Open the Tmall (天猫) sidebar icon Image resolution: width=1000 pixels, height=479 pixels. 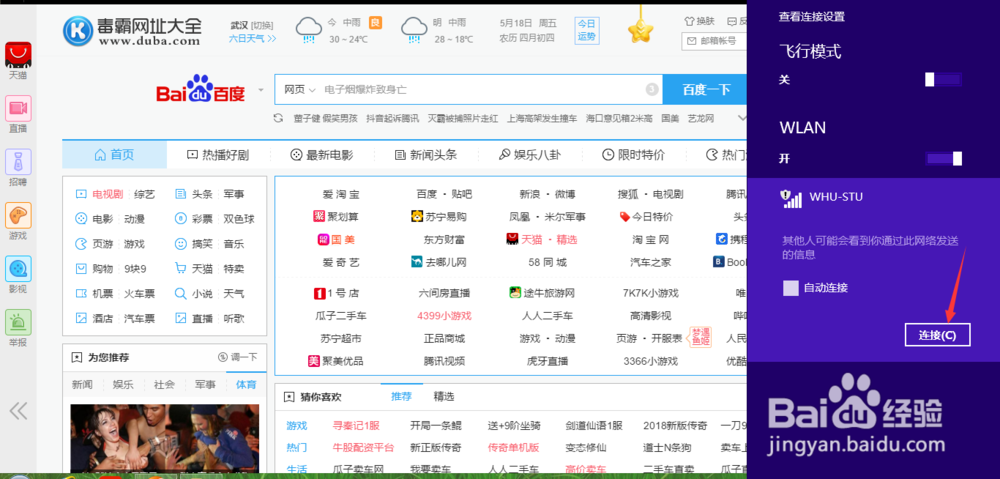click(18, 55)
